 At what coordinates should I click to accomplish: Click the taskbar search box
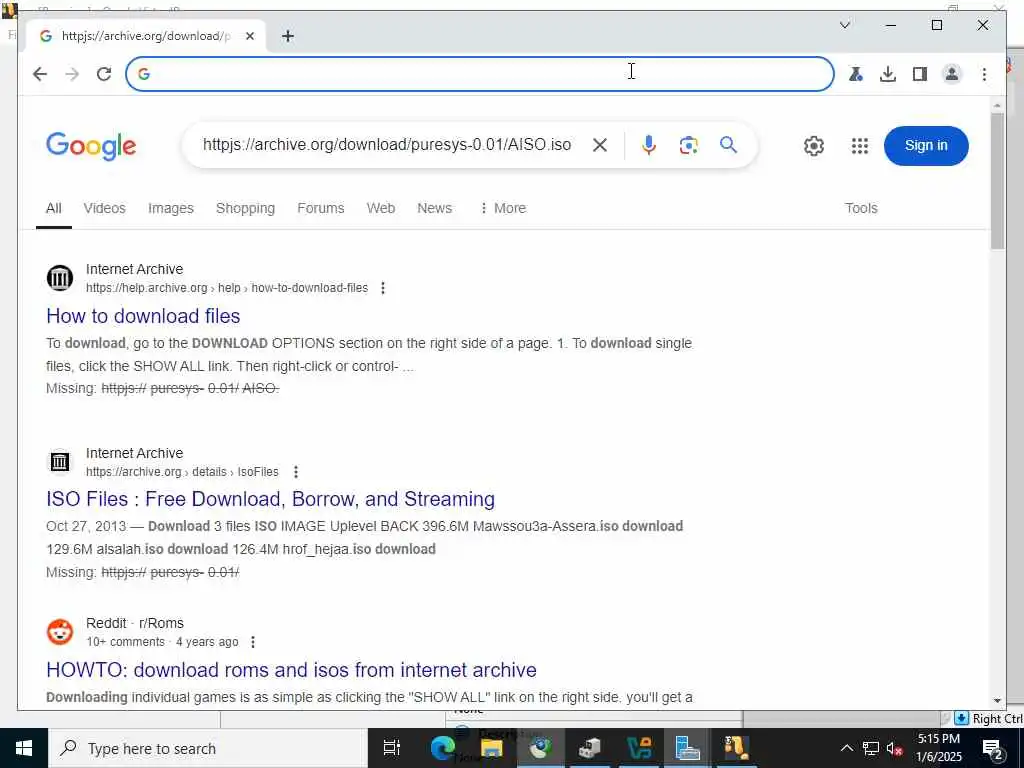click(208, 748)
